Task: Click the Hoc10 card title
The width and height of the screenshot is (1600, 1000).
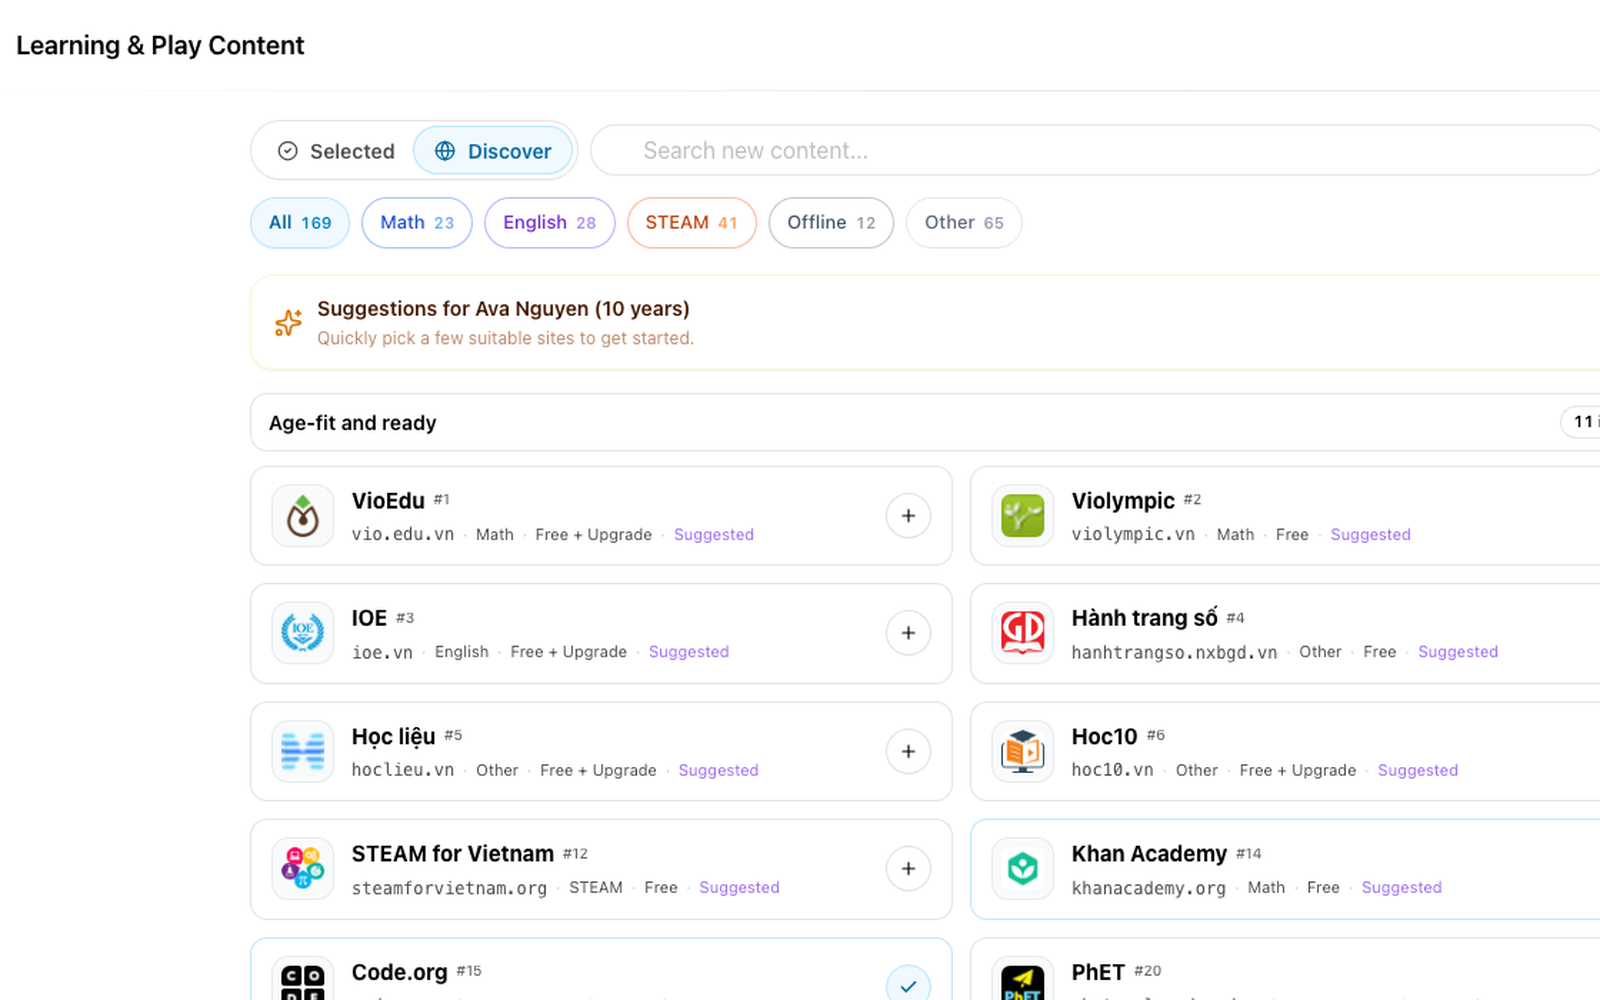Action: click(x=1104, y=736)
